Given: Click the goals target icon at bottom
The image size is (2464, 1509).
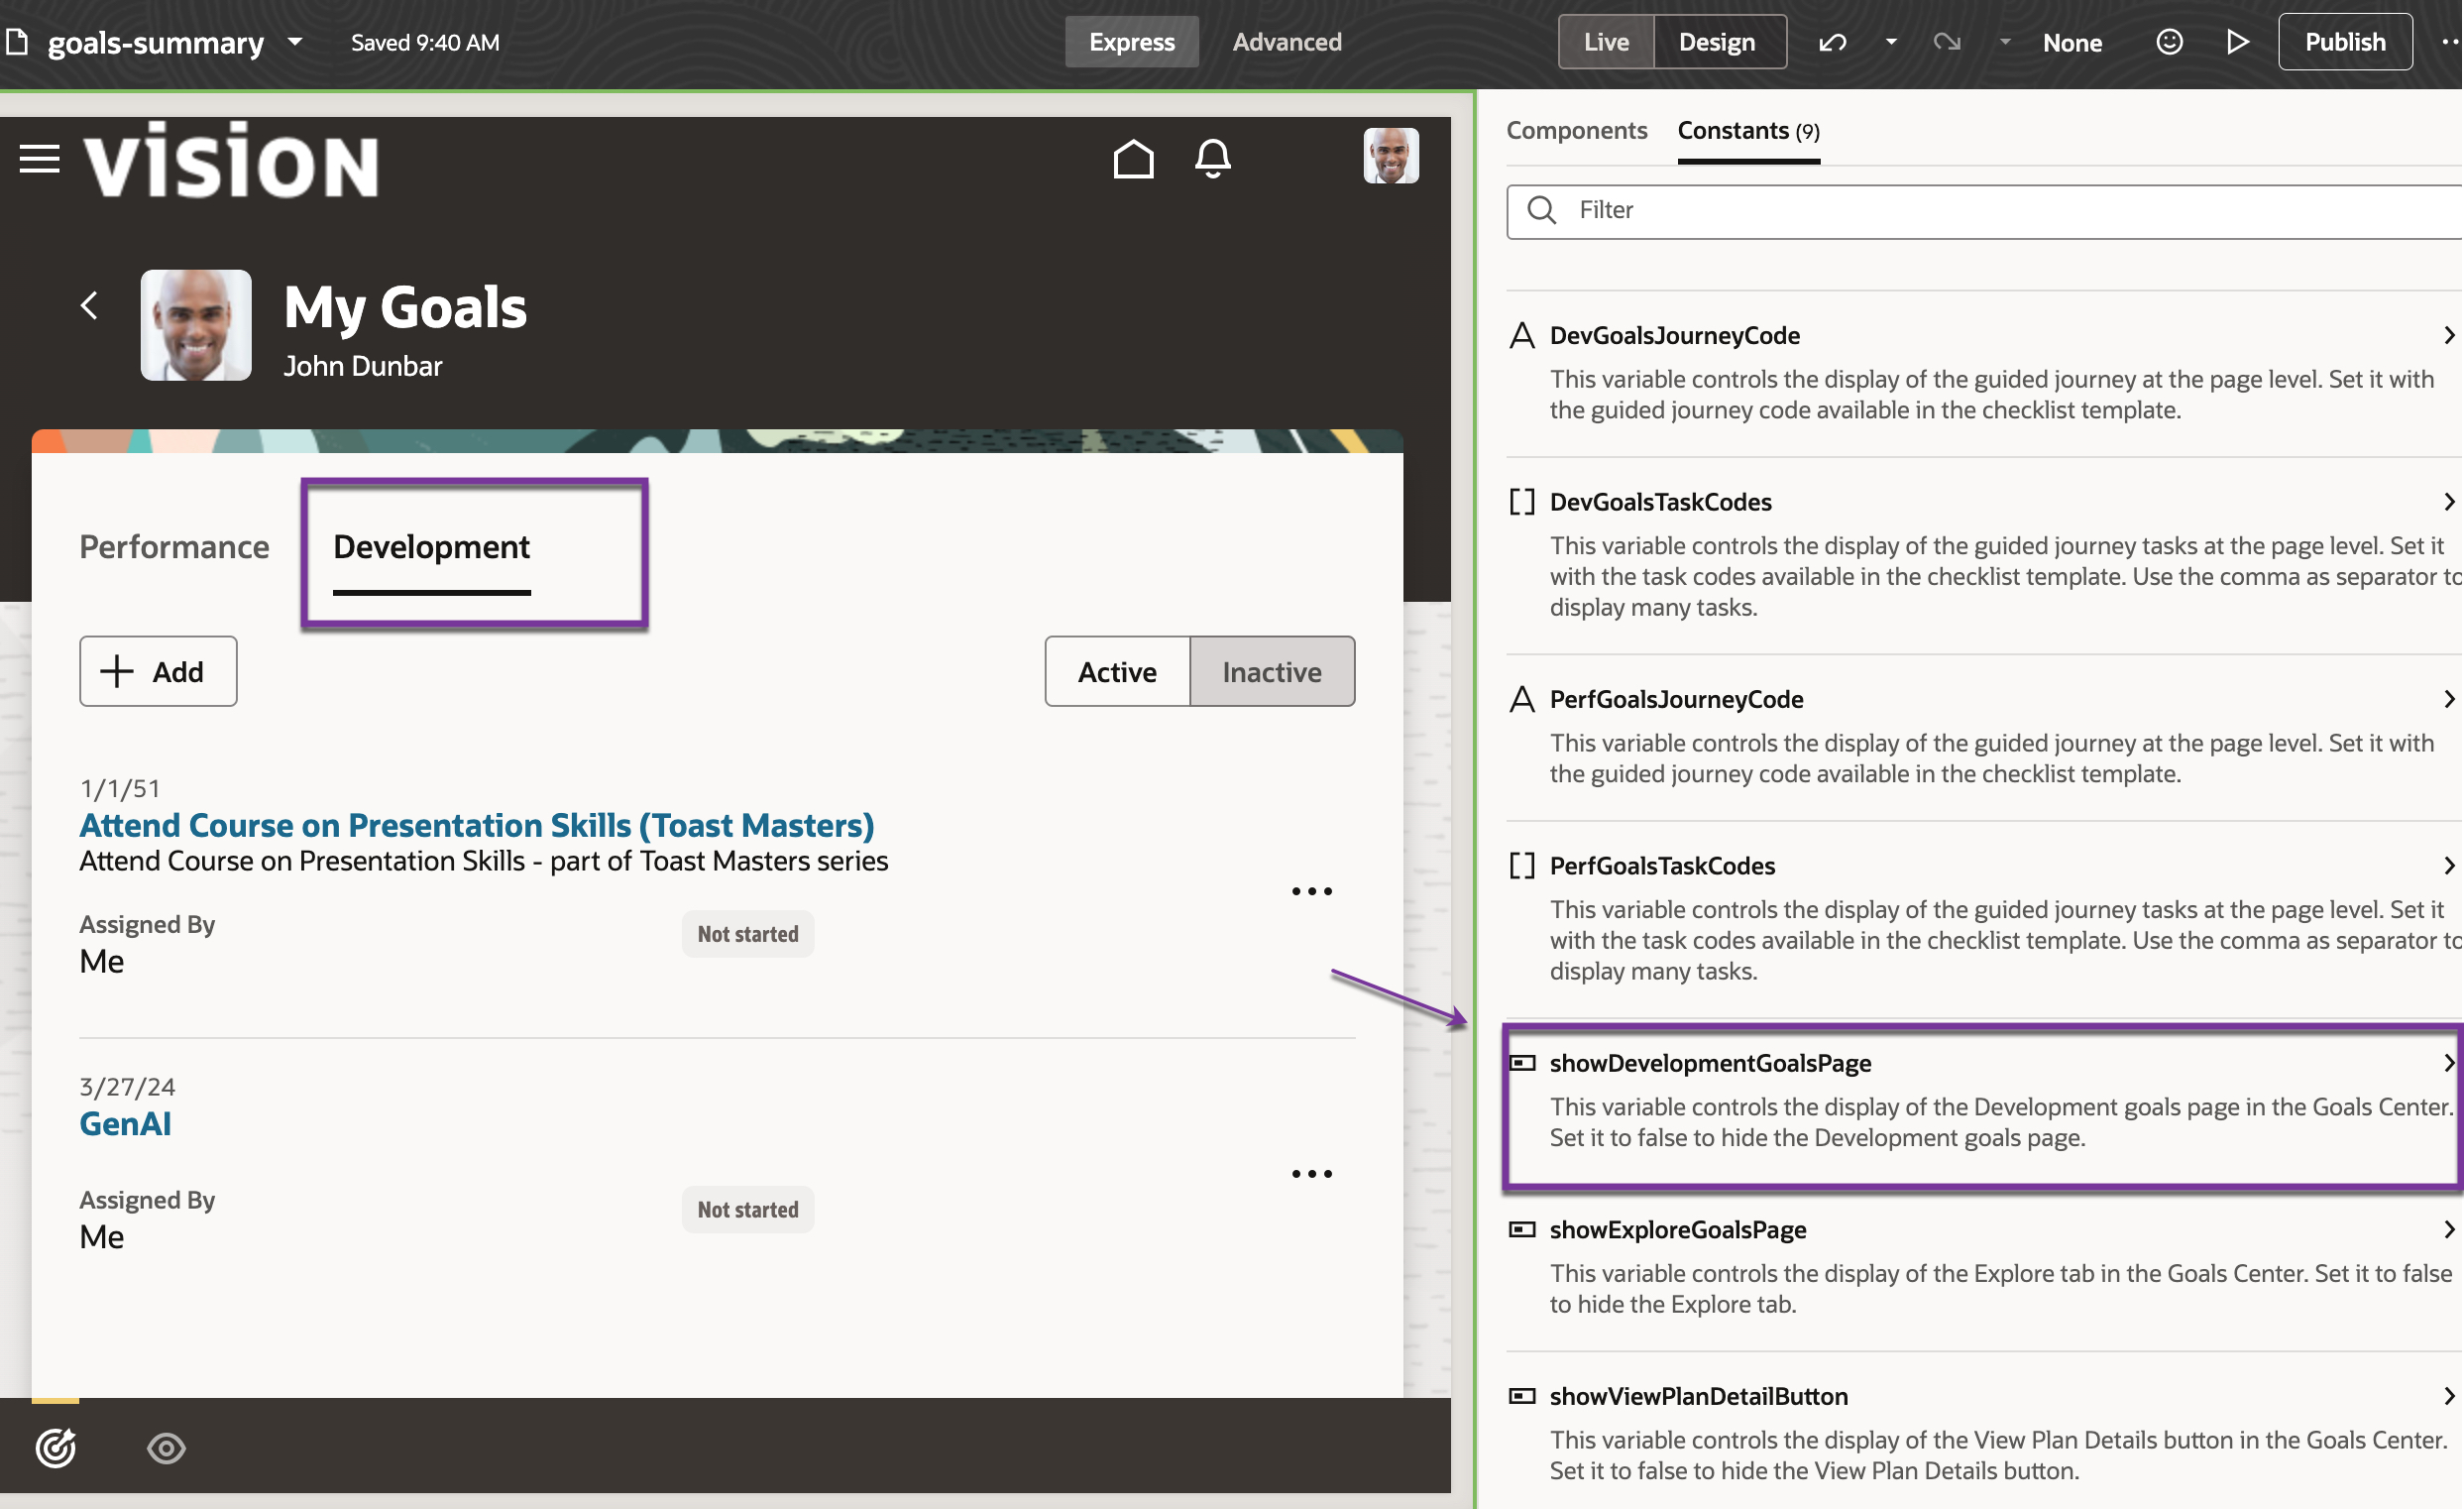Looking at the screenshot, I should click(56, 1447).
